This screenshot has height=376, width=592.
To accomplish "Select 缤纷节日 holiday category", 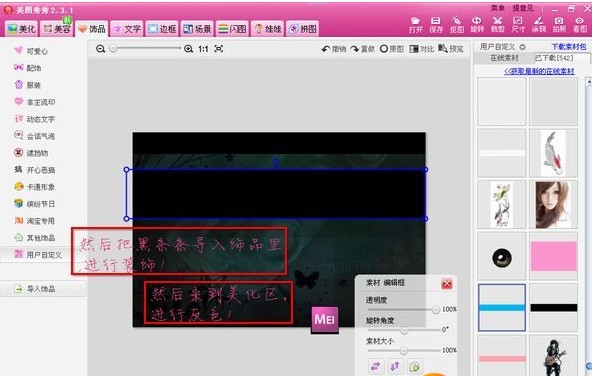I will click(35, 204).
